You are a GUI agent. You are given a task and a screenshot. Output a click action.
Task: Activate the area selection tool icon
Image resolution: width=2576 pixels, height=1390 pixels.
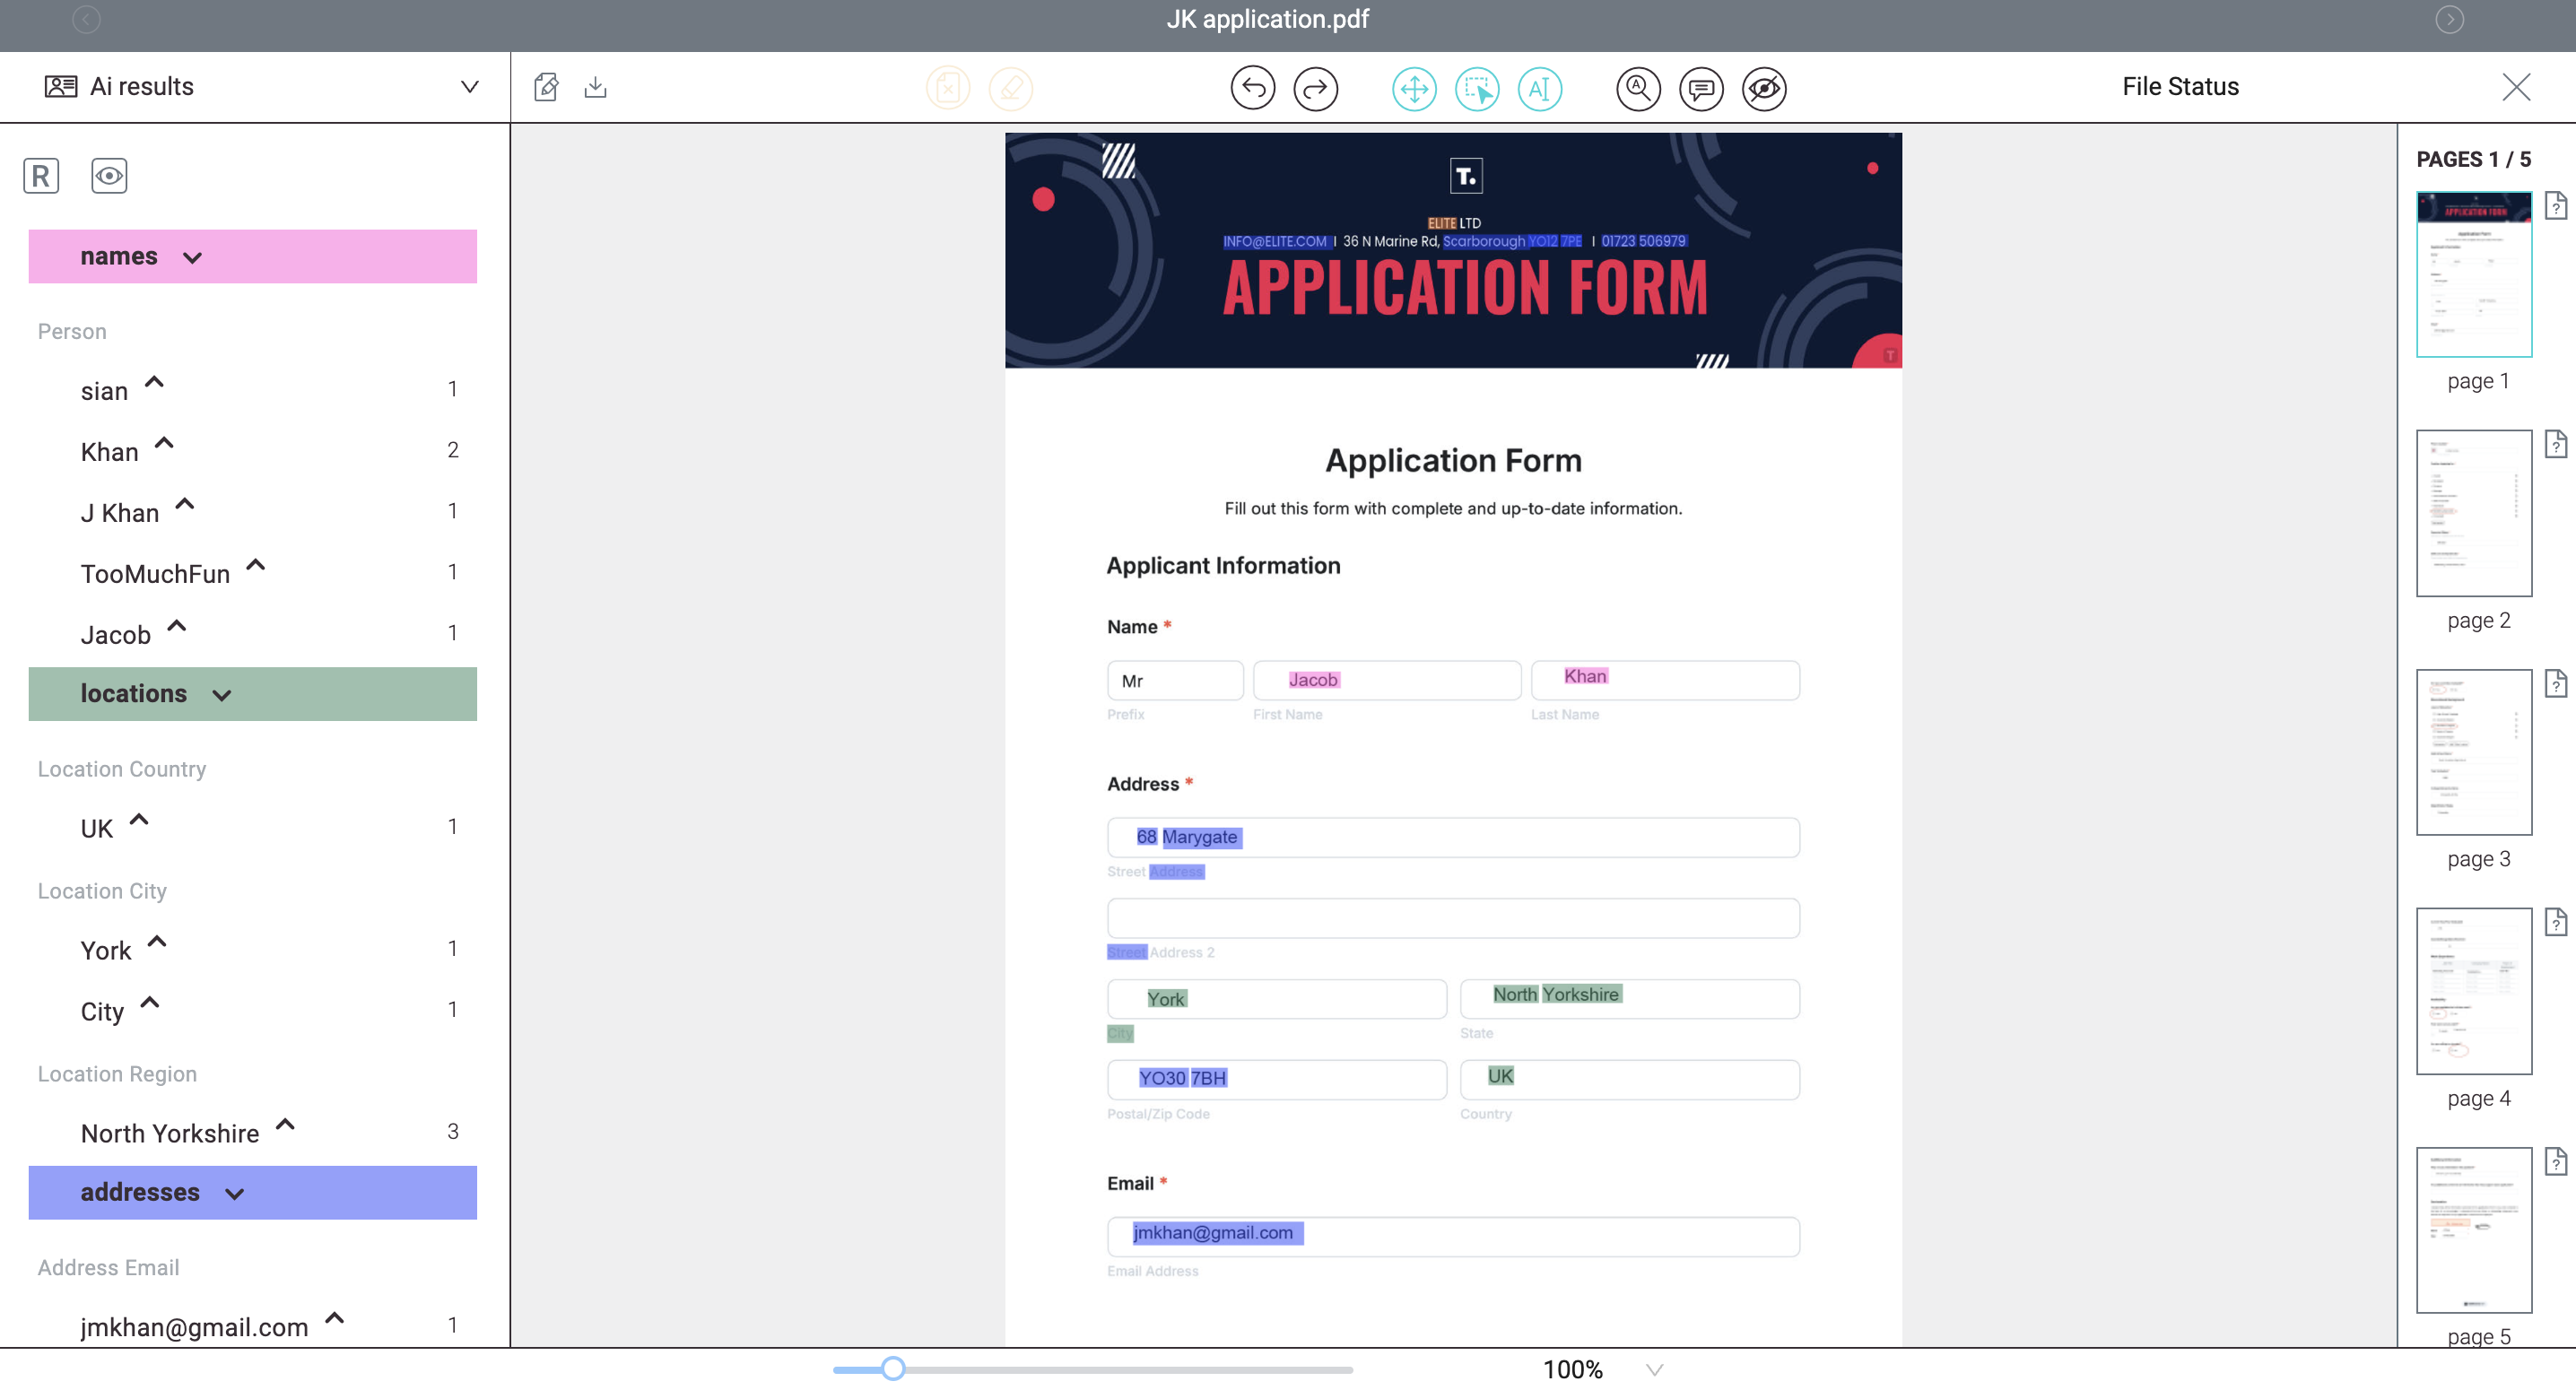pyautogui.click(x=1477, y=88)
